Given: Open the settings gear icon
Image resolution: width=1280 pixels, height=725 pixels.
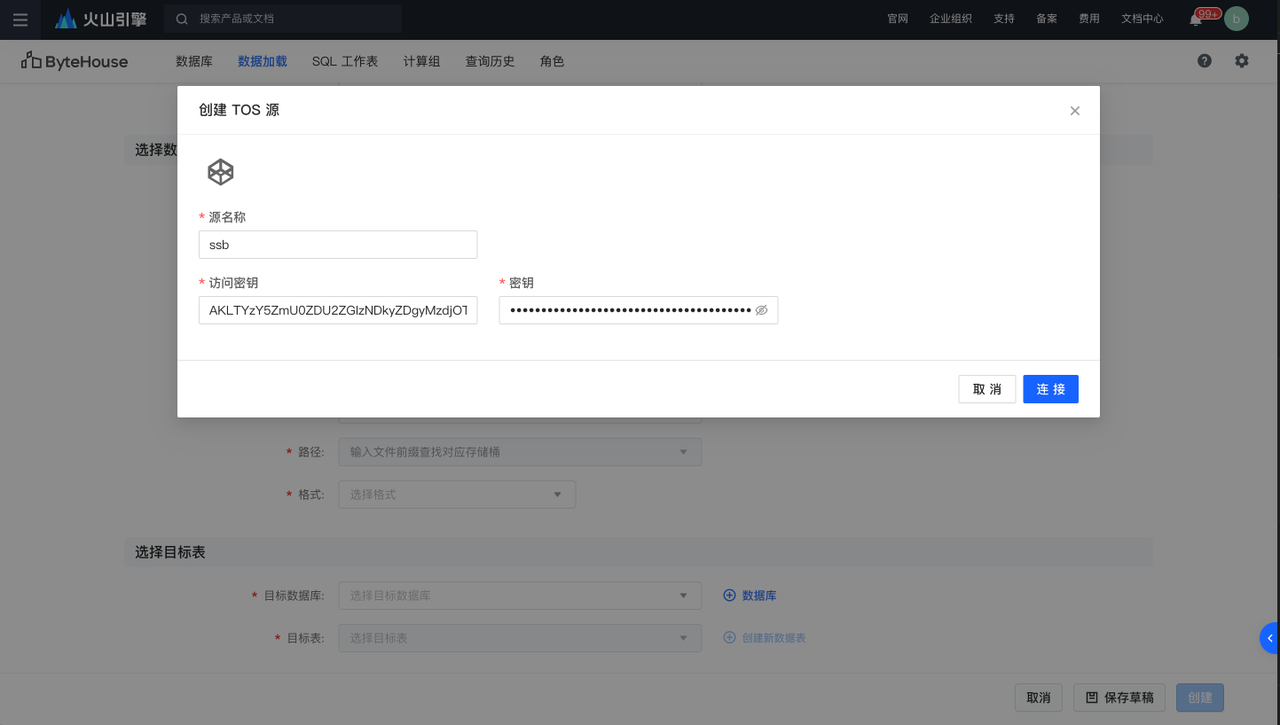Looking at the screenshot, I should (1241, 61).
